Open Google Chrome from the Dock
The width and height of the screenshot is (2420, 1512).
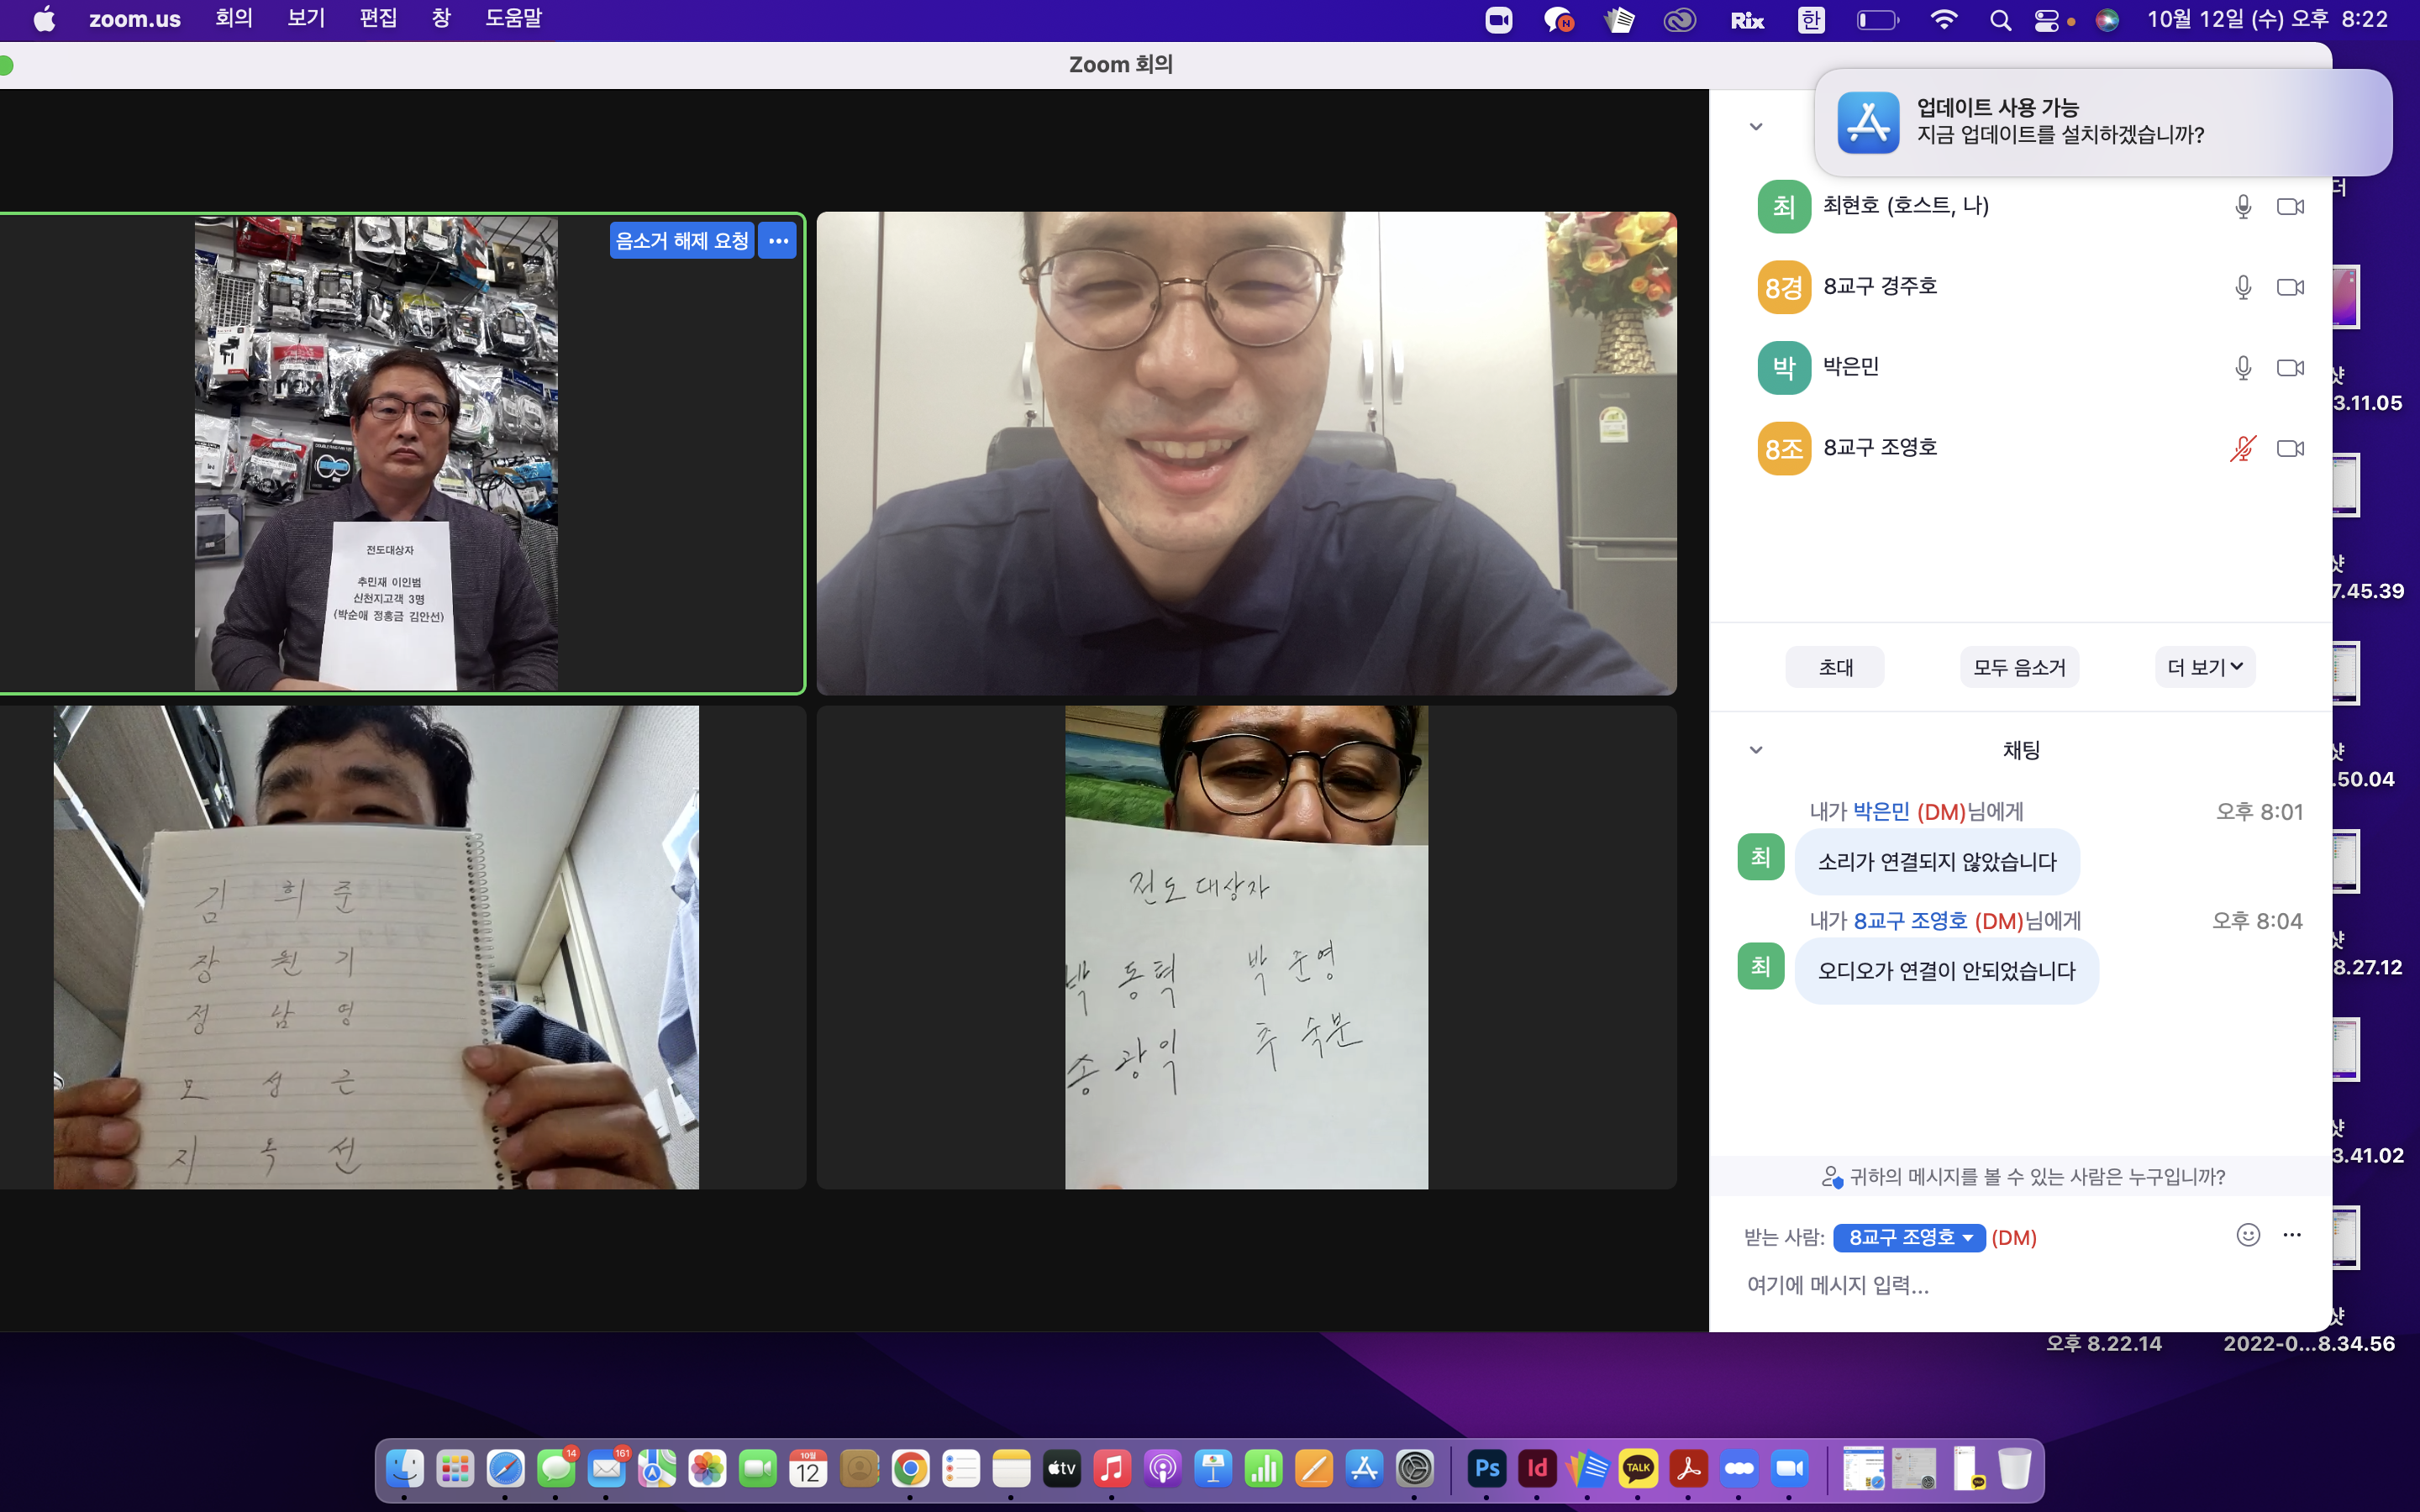point(910,1468)
